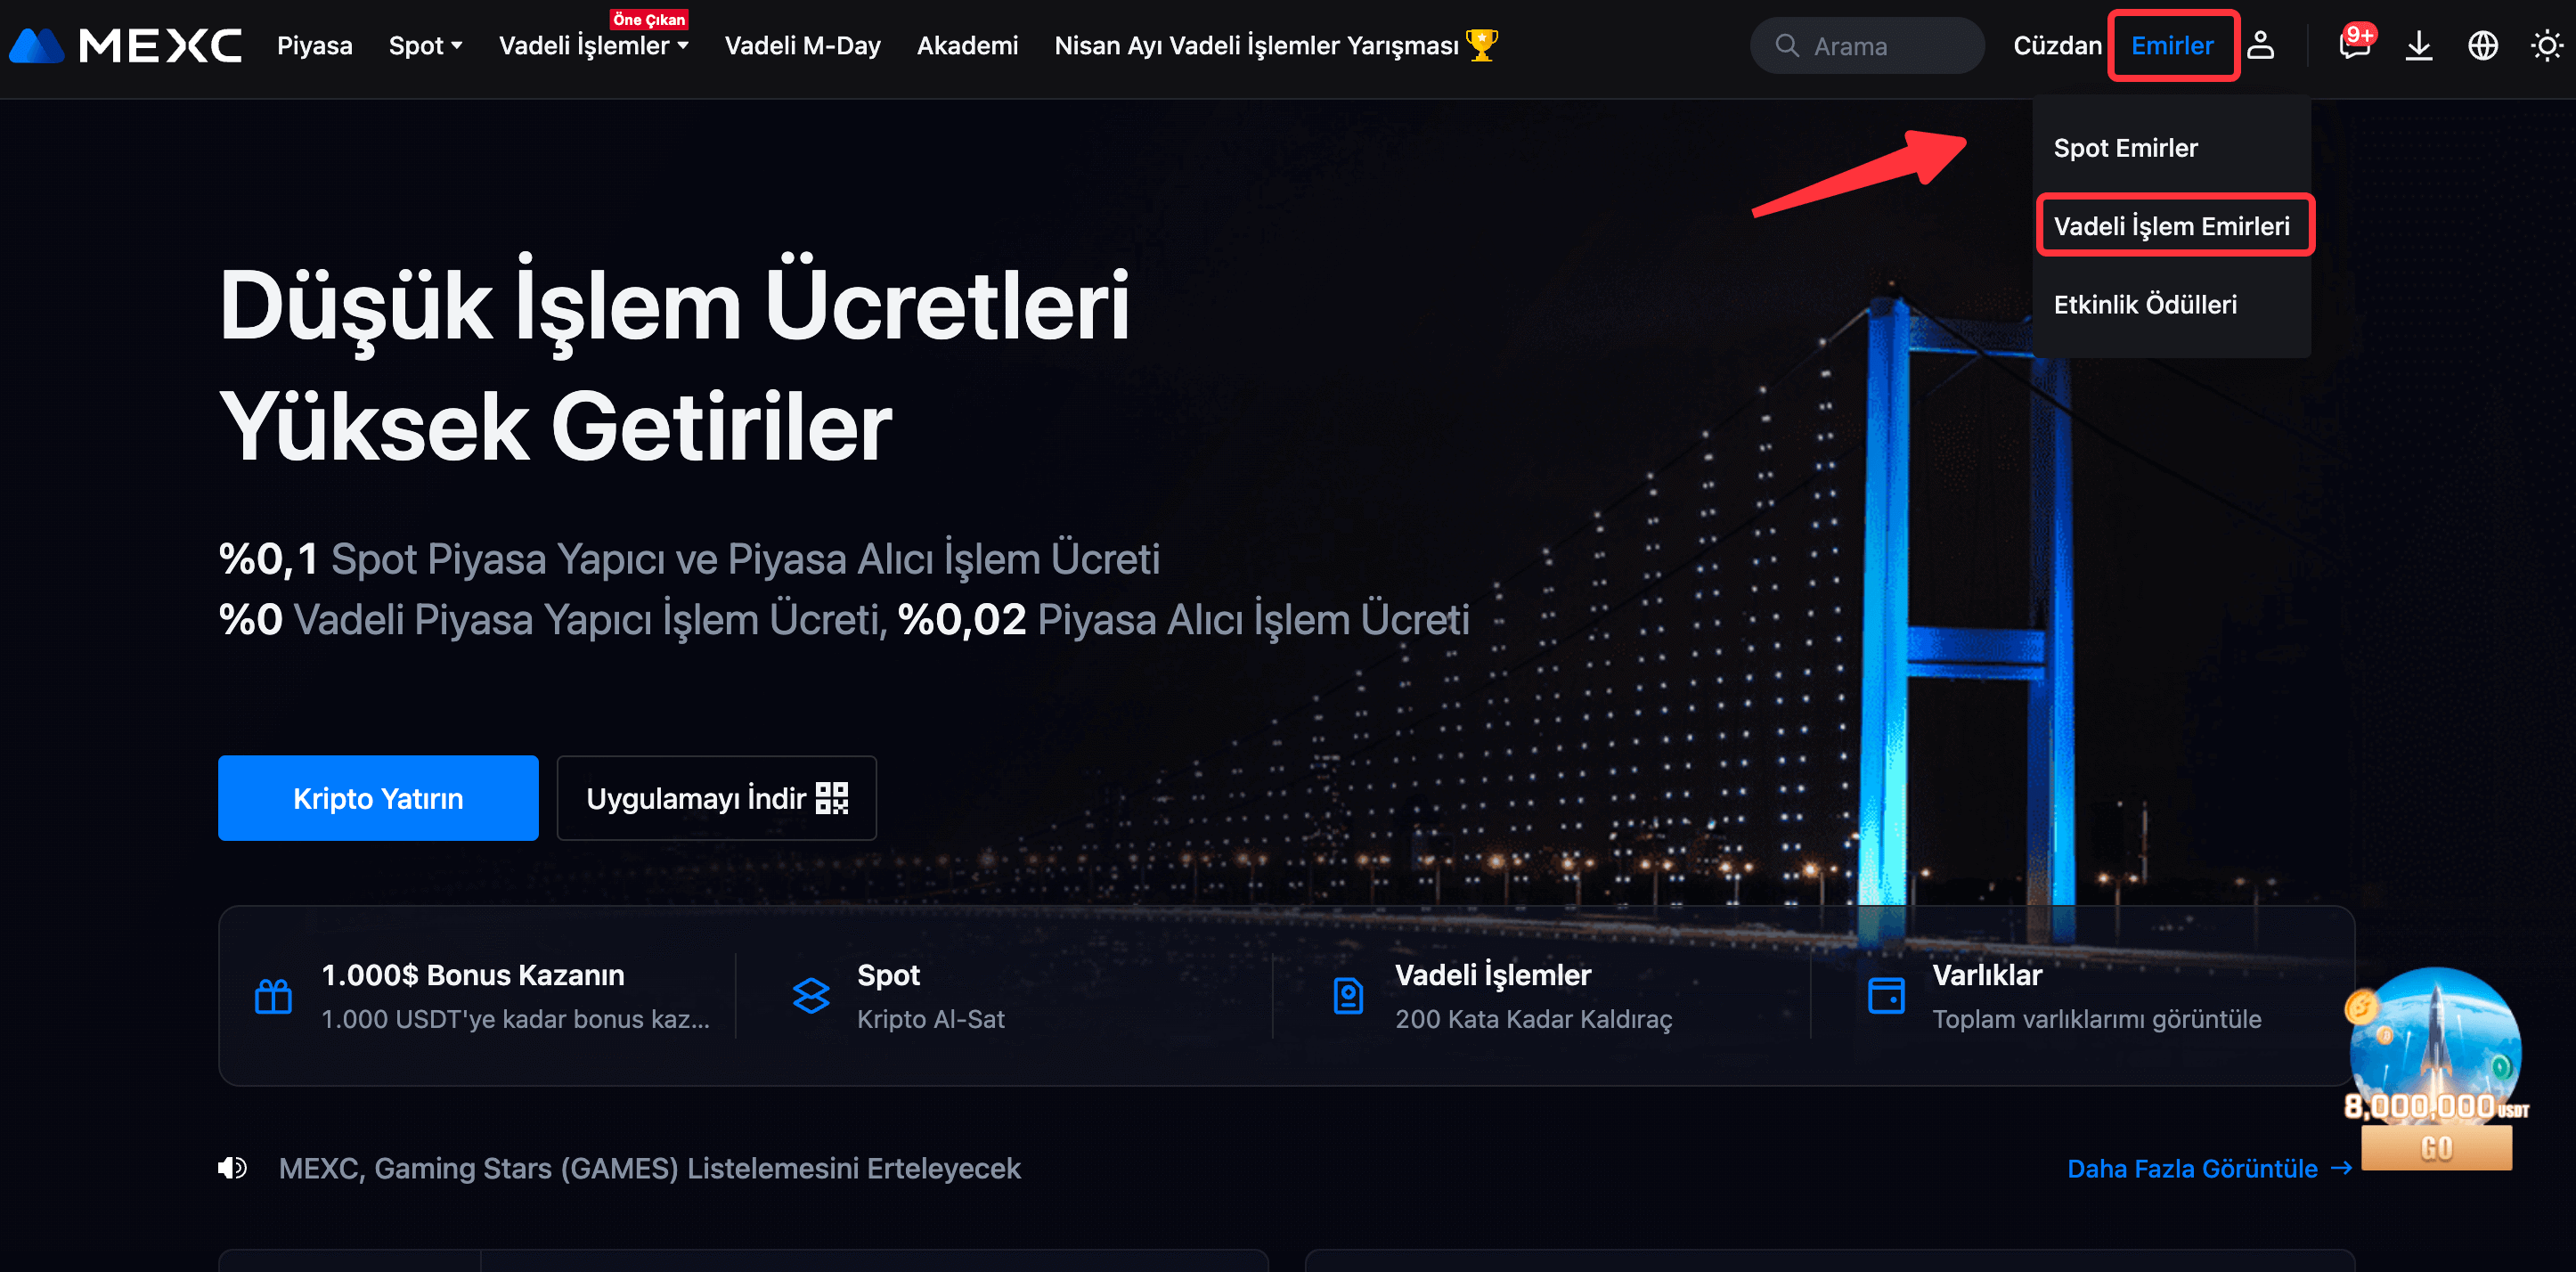The width and height of the screenshot is (2576, 1272).
Task: Open the user profile icon
Action: [x=2260, y=46]
